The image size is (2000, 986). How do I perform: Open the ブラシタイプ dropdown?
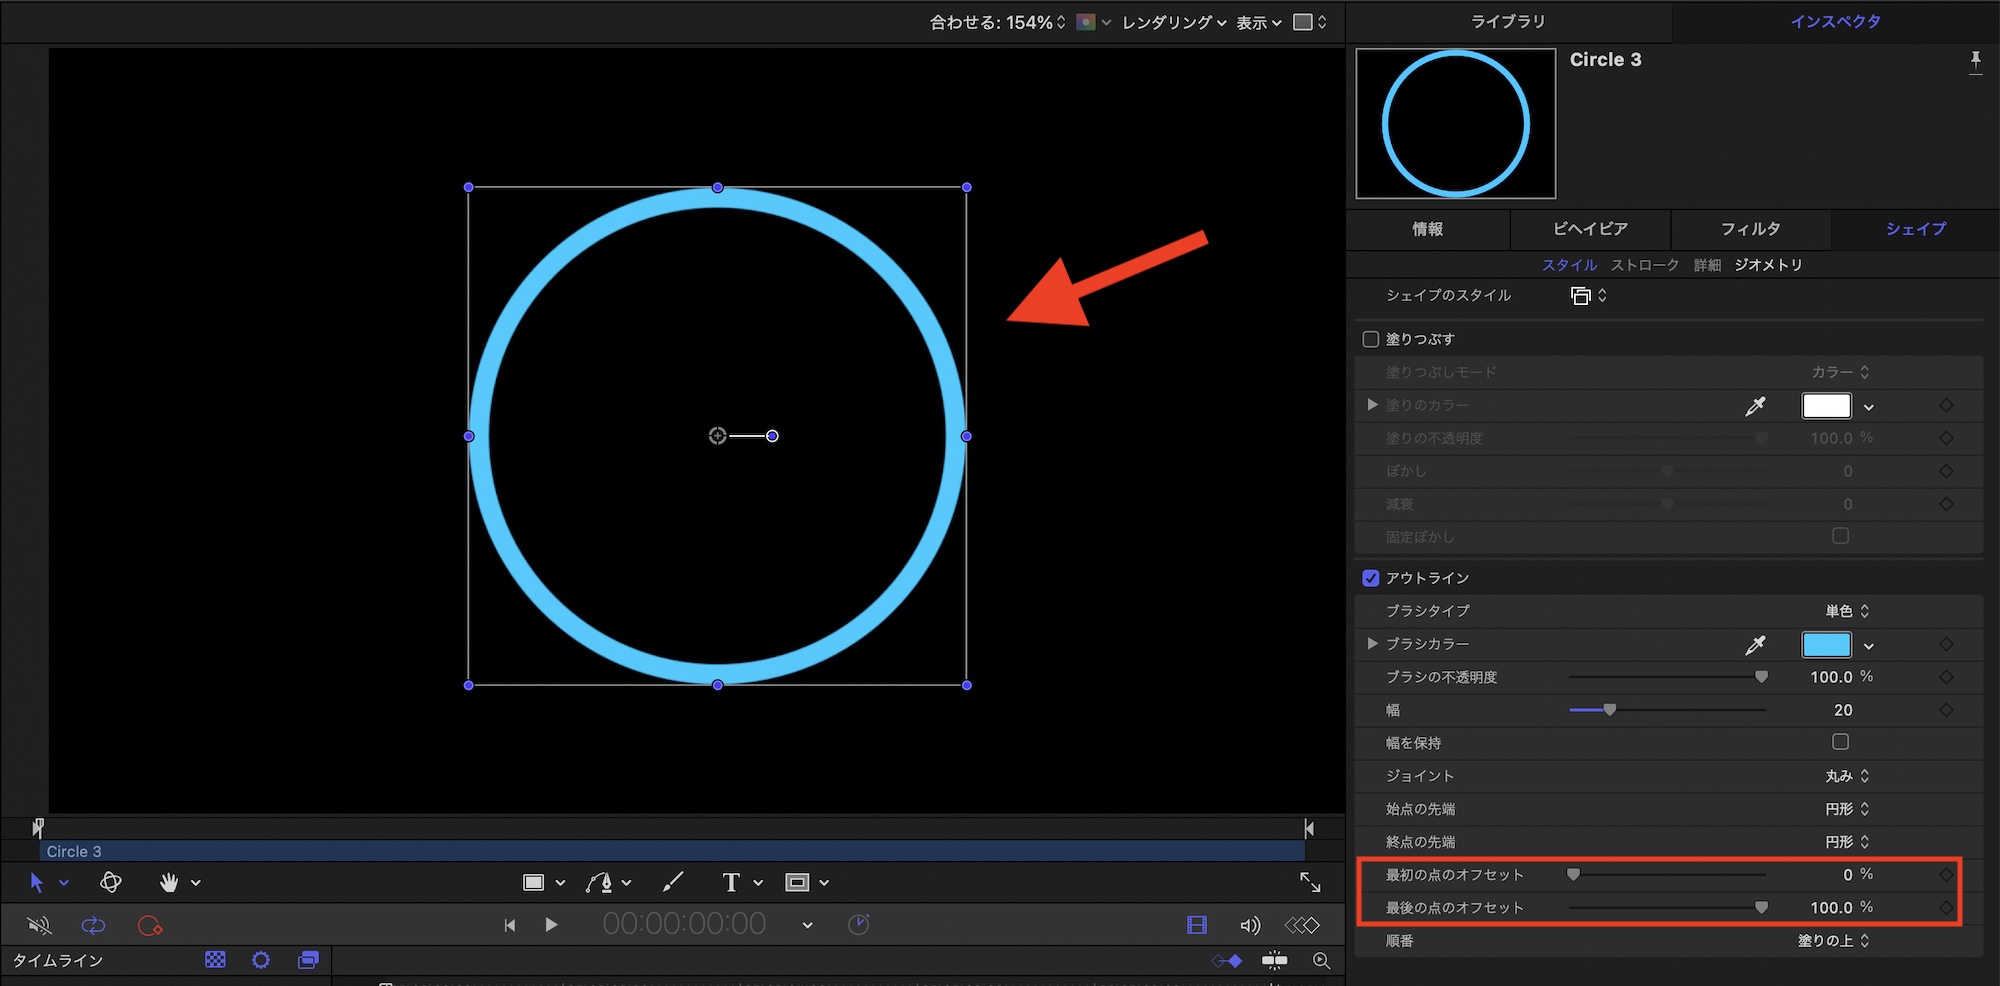[x=1846, y=611]
